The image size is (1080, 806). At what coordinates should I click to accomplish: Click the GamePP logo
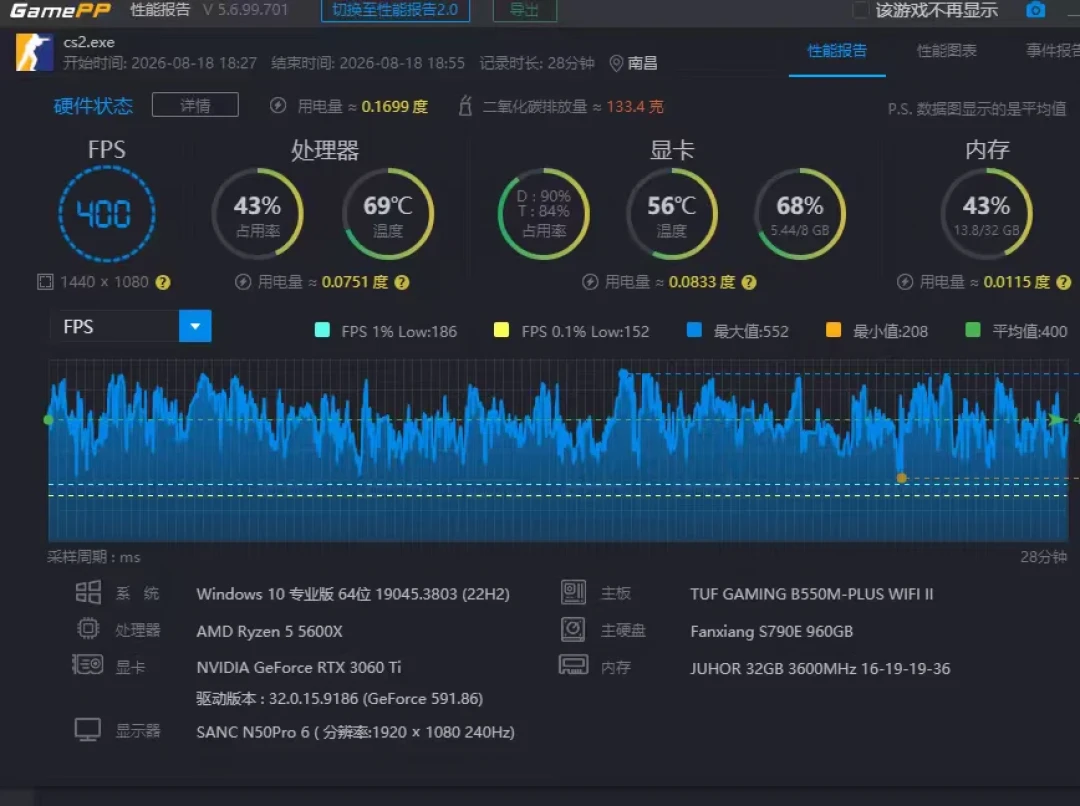coord(60,10)
